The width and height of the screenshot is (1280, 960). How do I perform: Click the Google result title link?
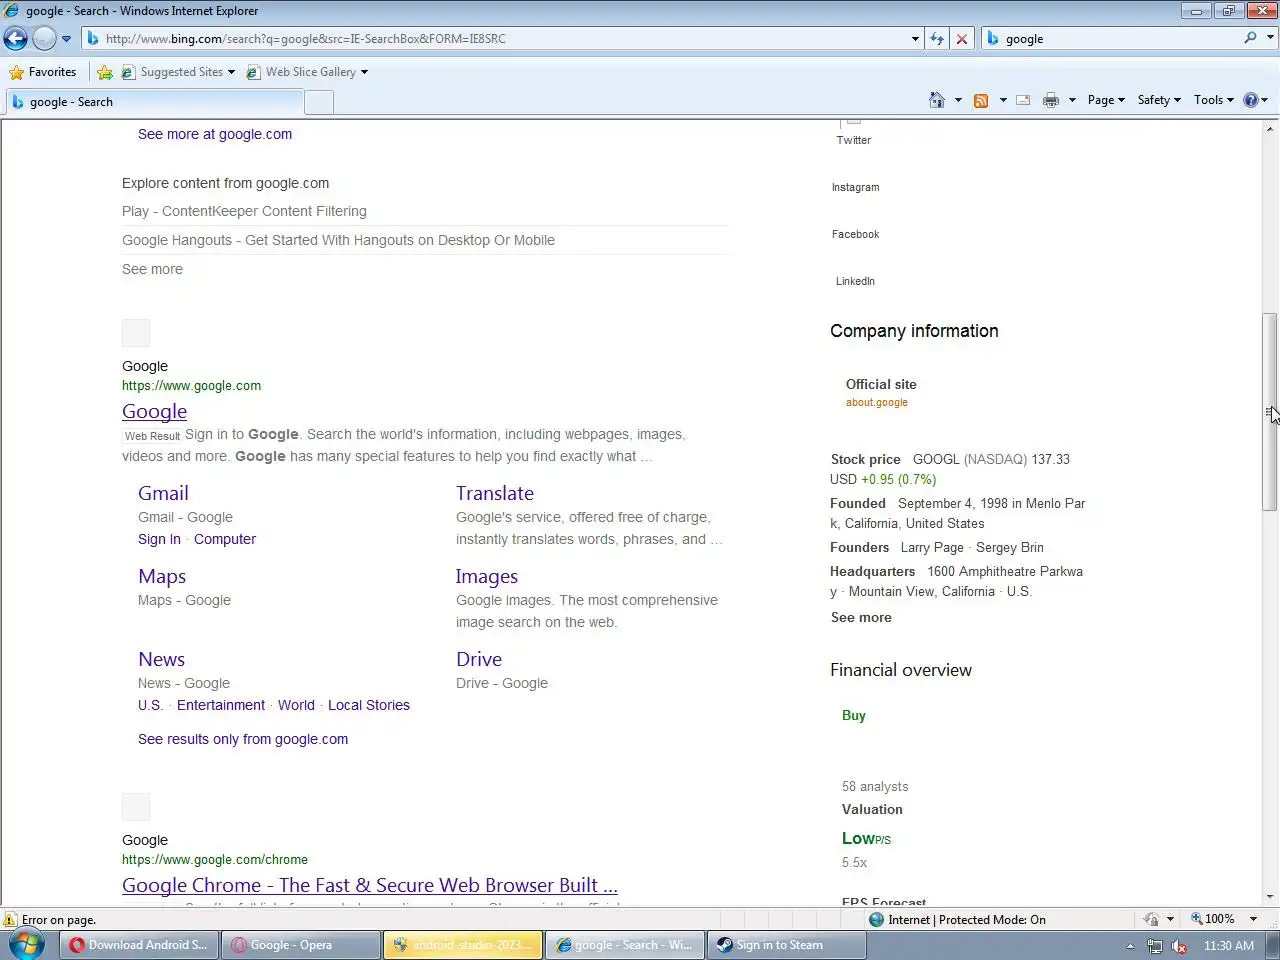[154, 411]
